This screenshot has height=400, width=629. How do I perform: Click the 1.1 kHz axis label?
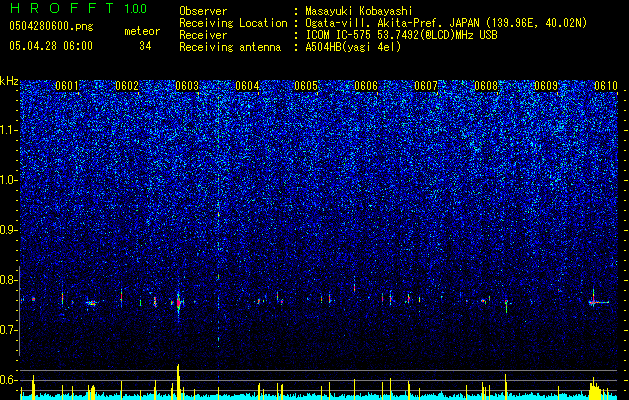tap(9, 130)
